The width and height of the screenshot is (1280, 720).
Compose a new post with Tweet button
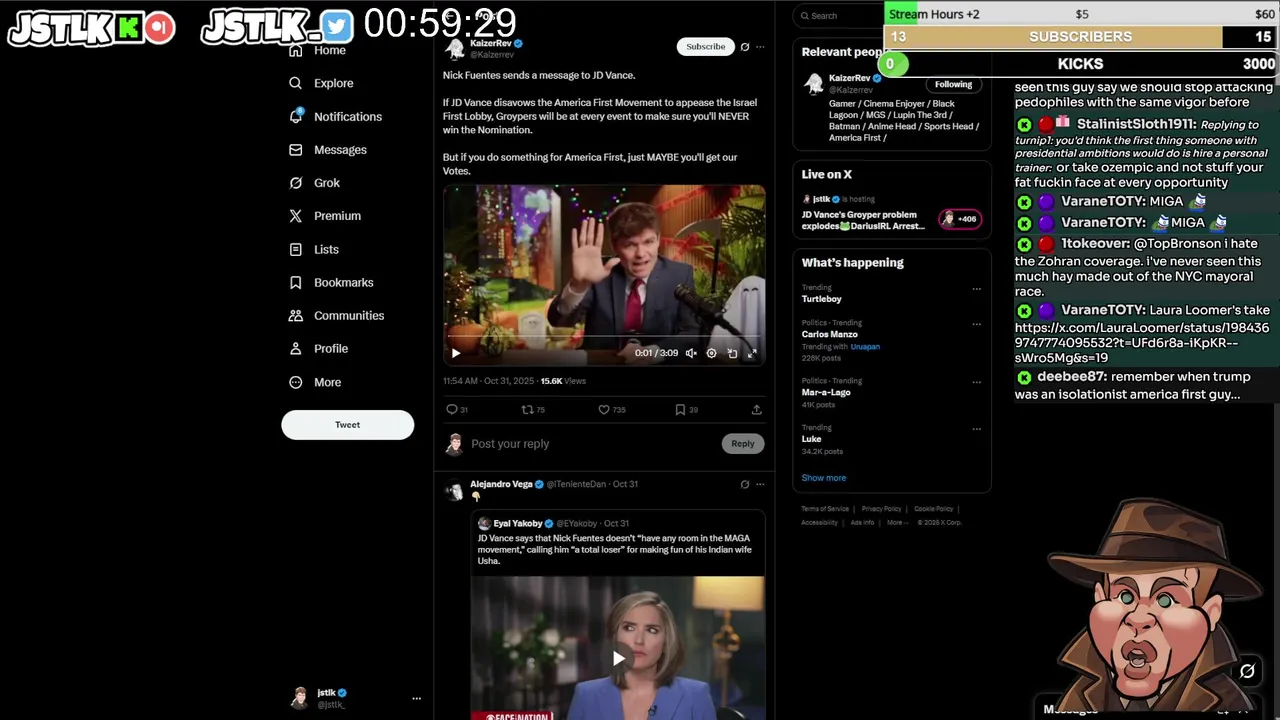tap(347, 425)
